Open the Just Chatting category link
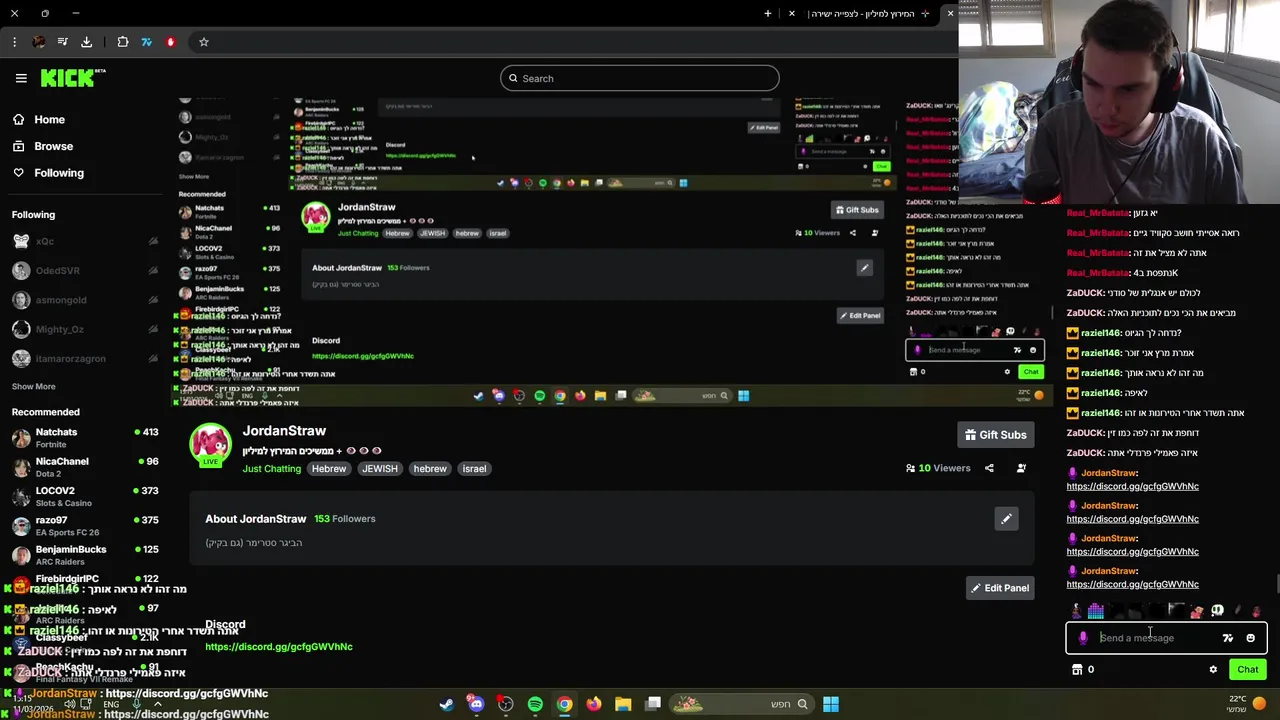This screenshot has width=1280, height=720. (271, 468)
